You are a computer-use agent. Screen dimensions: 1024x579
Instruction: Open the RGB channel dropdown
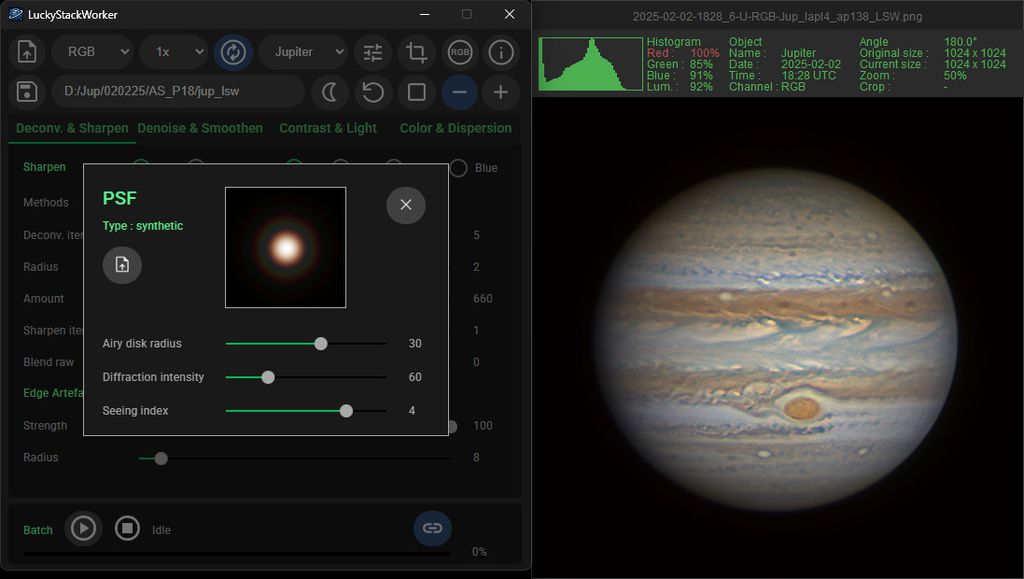pyautogui.click(x=93, y=52)
